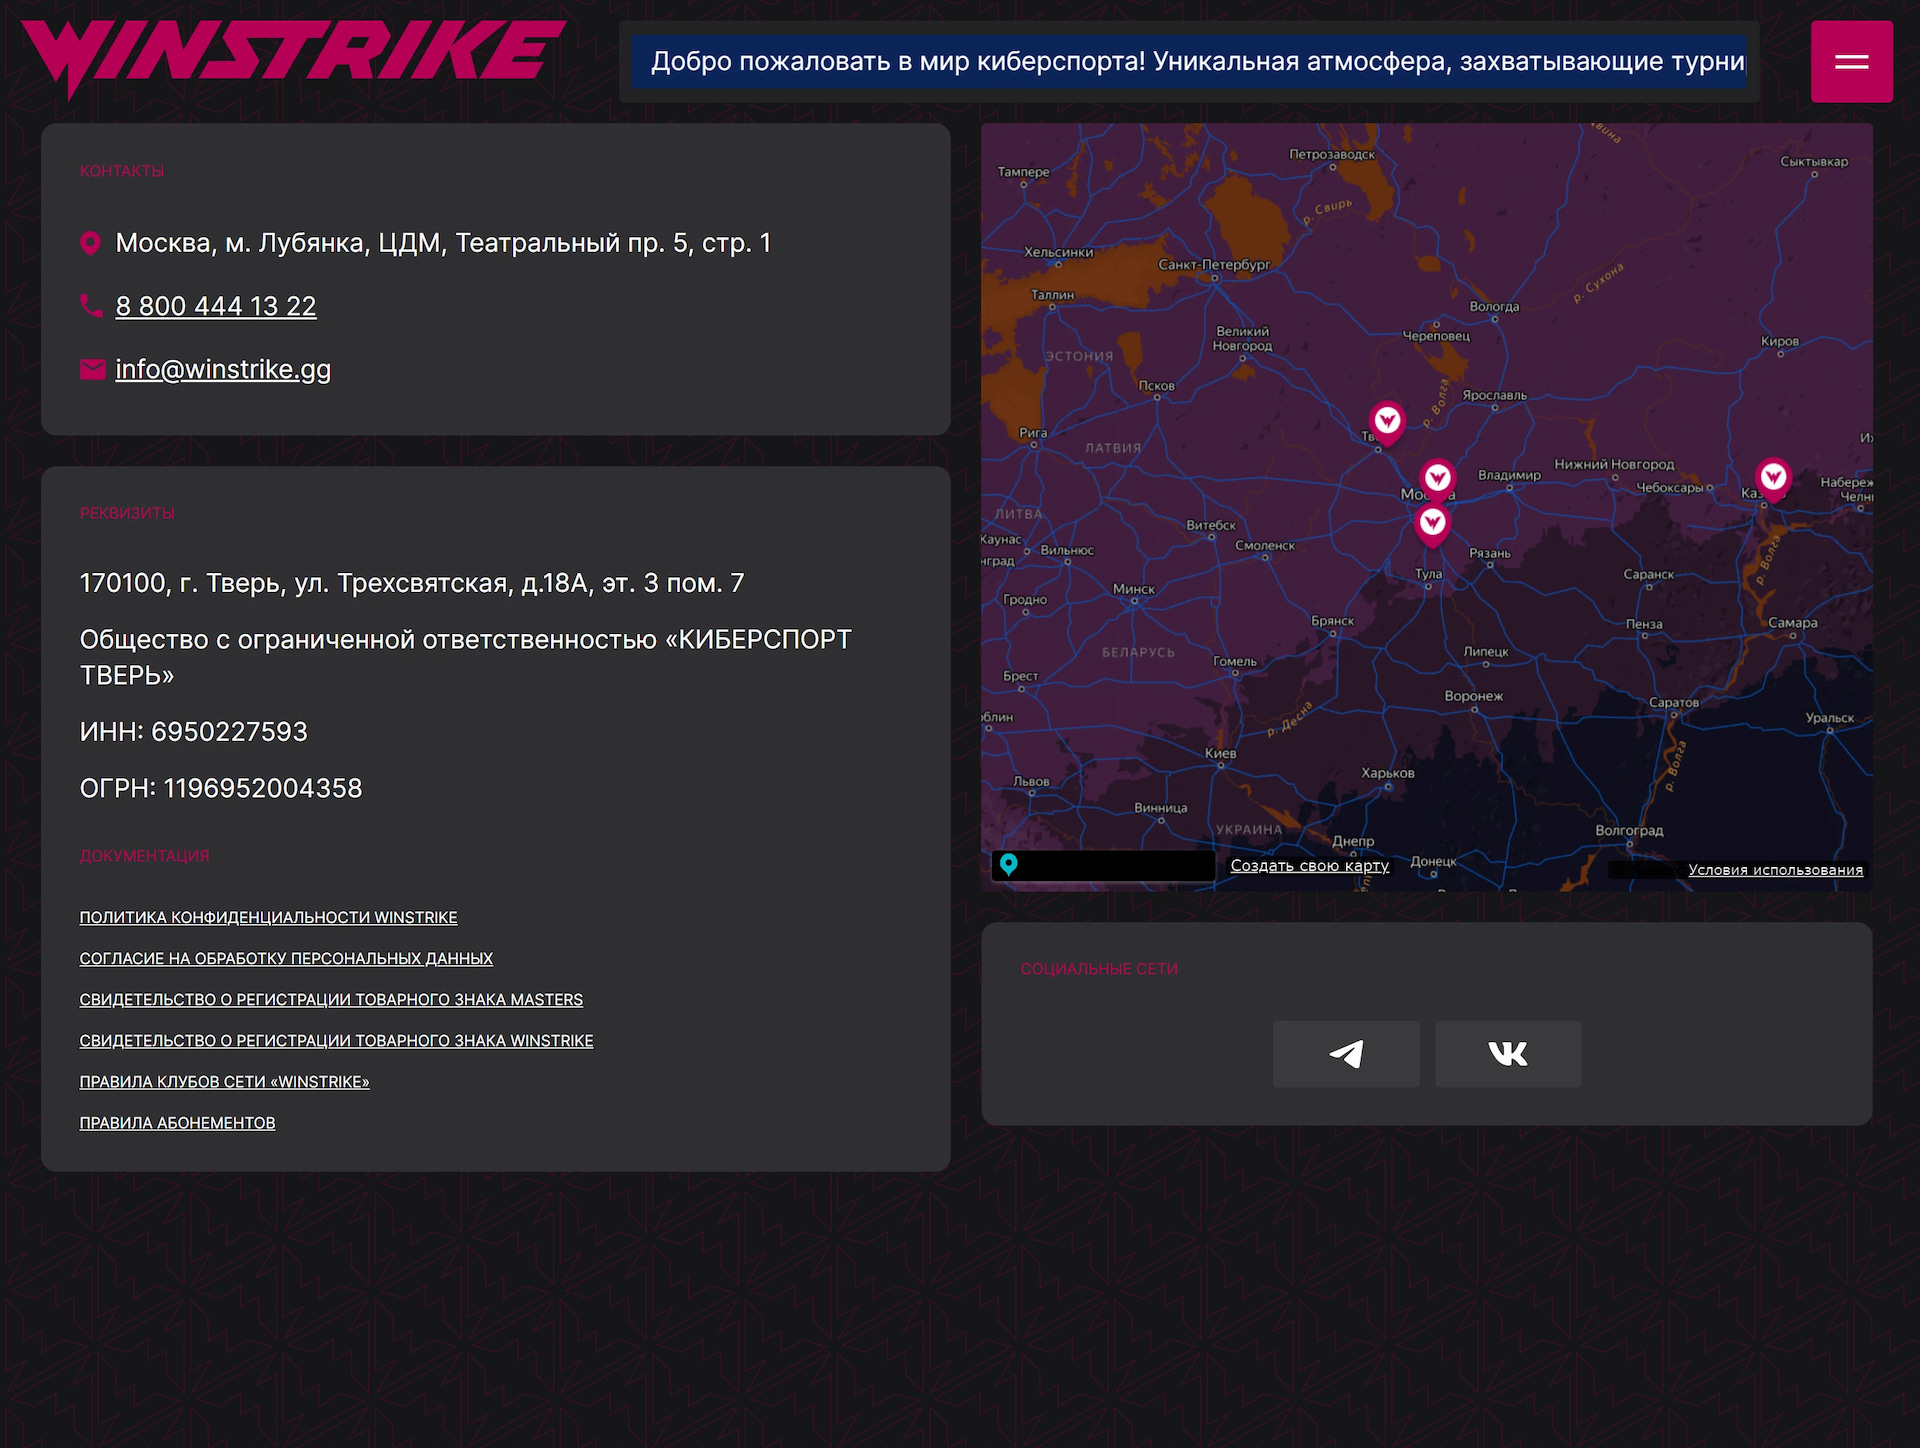
Task: Click the Tver club map marker
Action: [1387, 422]
